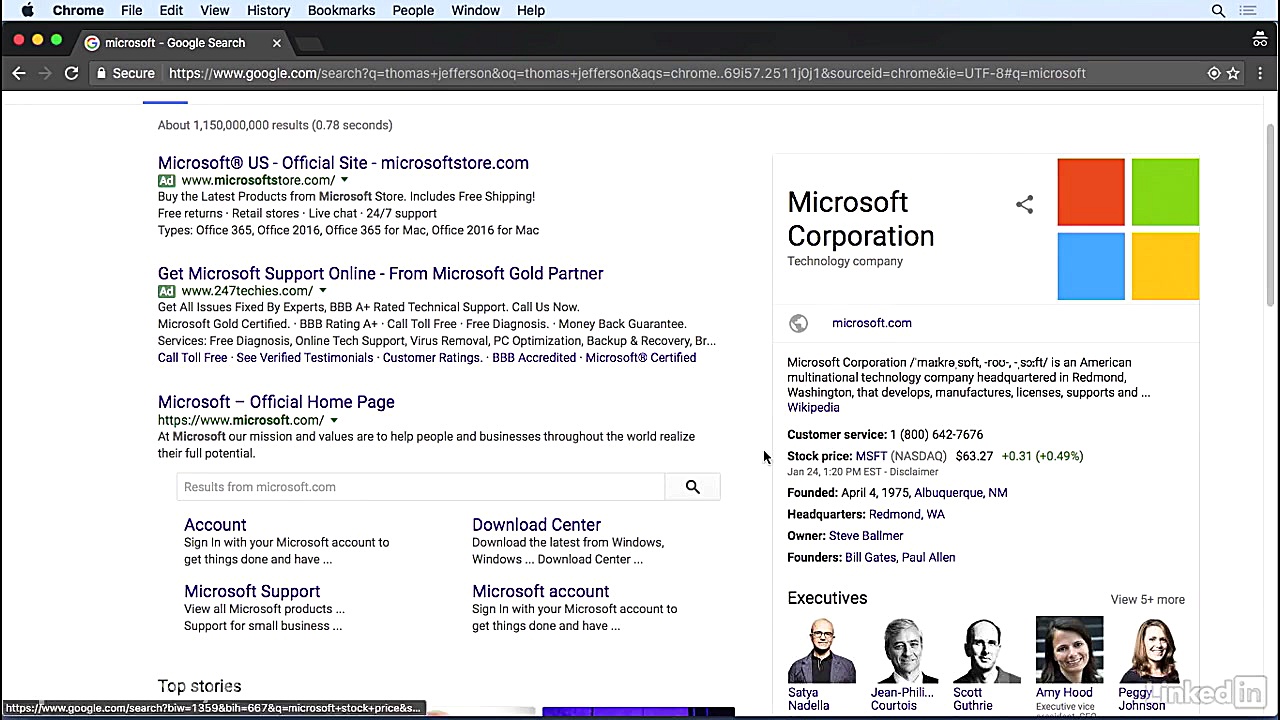Open the MSFT stock ticker link
Image resolution: width=1280 pixels, height=720 pixels.
pyautogui.click(x=871, y=456)
